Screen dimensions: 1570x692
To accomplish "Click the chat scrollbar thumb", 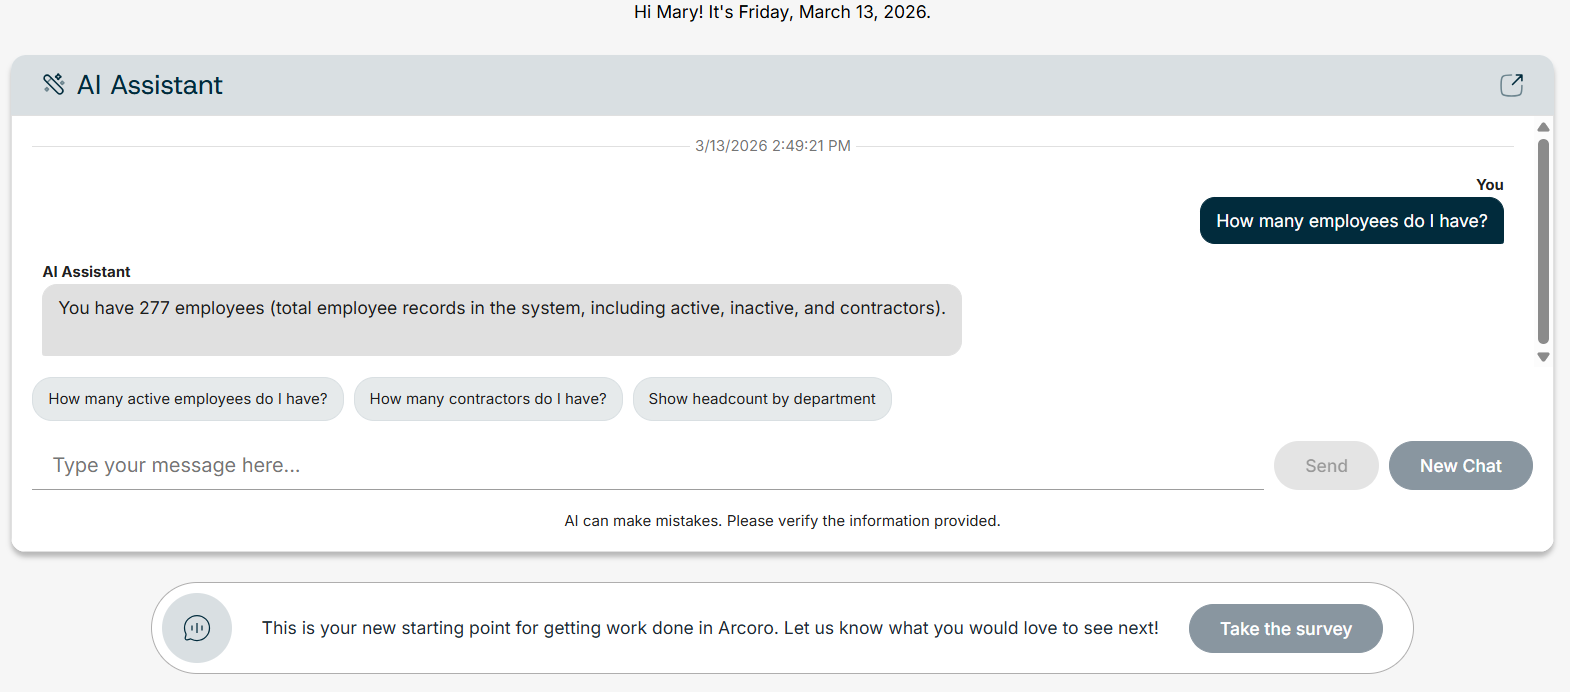I will coord(1543,241).
